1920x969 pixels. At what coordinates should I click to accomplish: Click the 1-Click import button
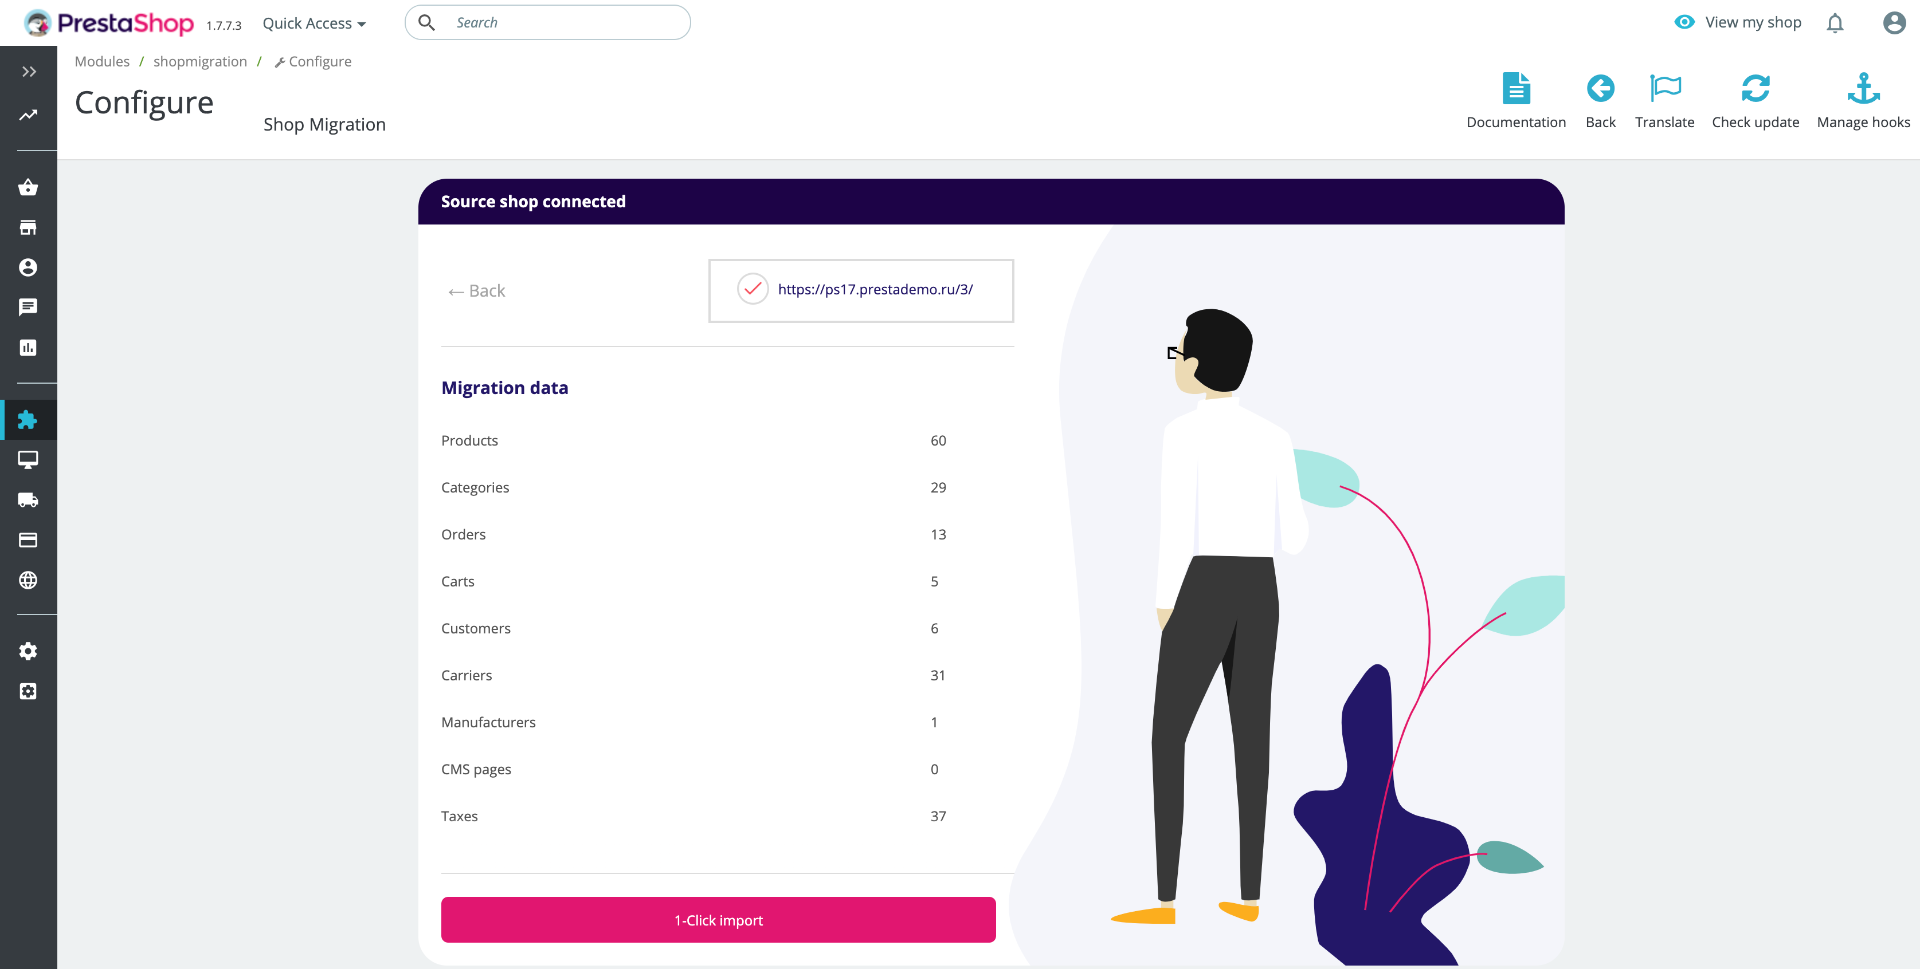718,920
